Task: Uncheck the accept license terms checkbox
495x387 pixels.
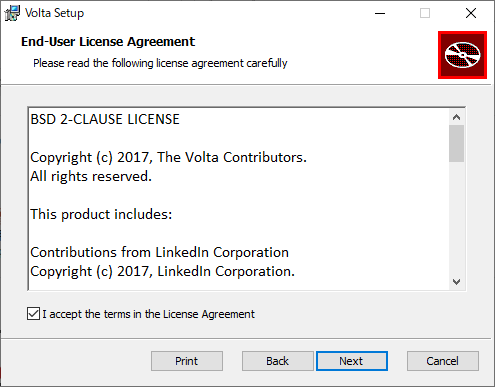Action: point(33,314)
